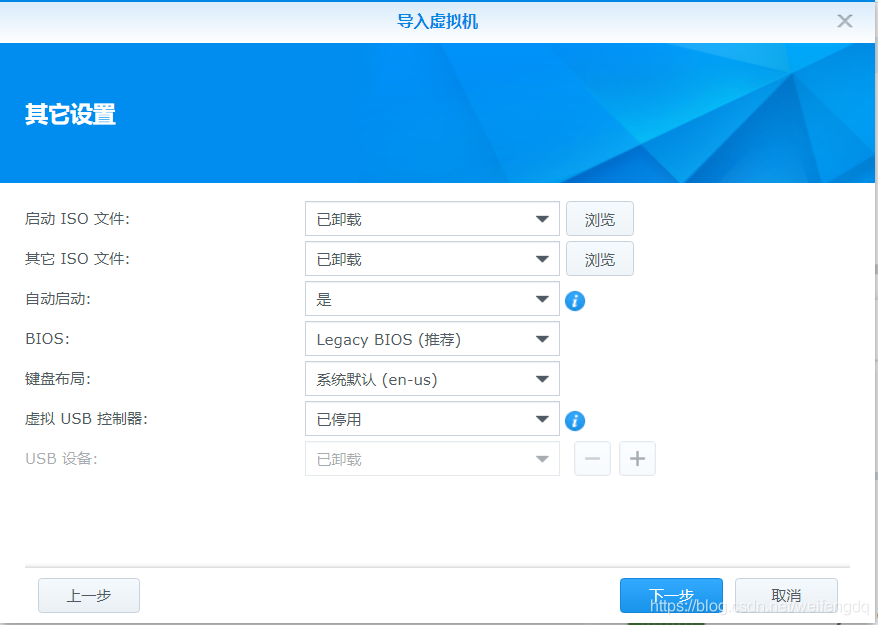
Task: Click the plus icon to add a USB device
Action: (x=637, y=458)
